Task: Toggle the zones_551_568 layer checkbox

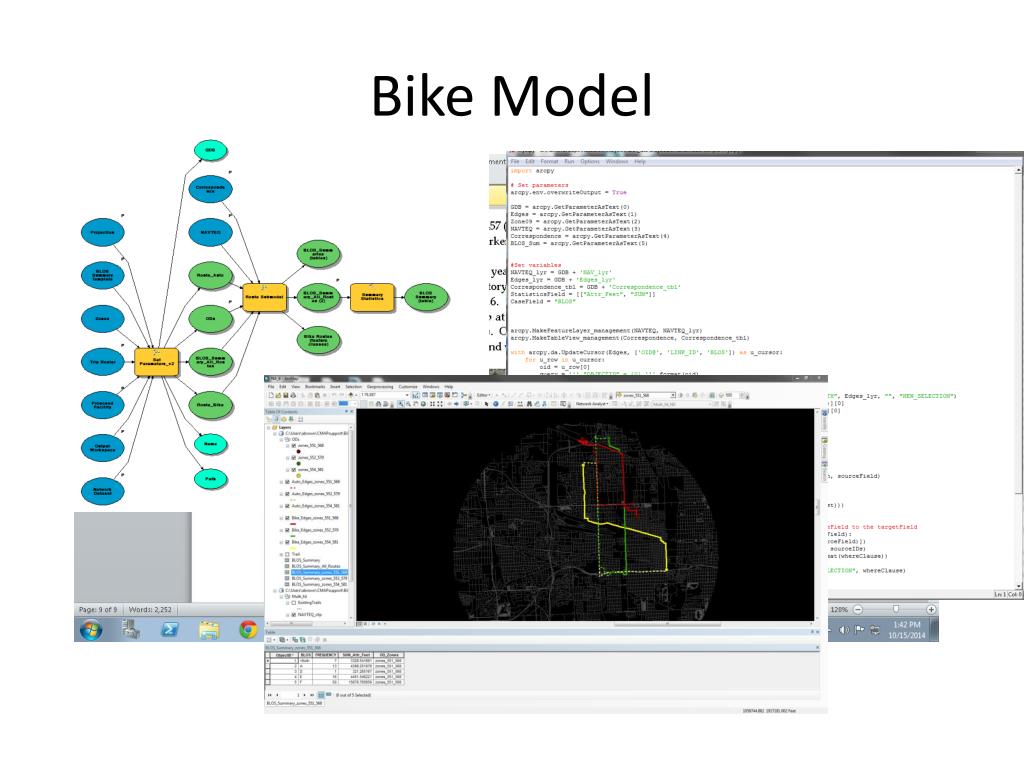Action: tap(294, 445)
